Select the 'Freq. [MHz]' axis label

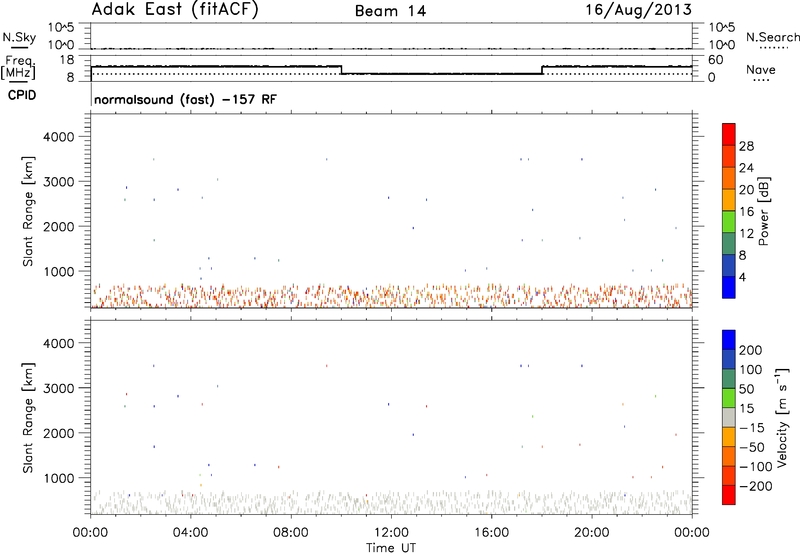pos(18,67)
